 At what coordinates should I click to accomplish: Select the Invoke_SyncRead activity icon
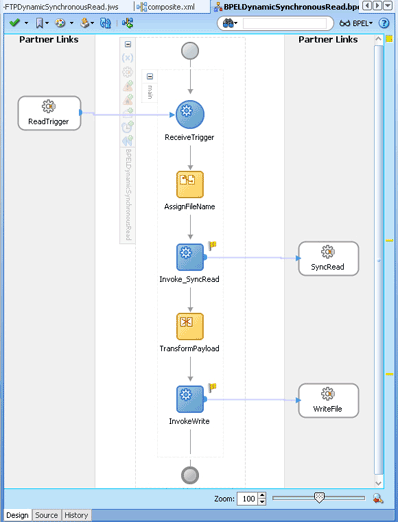190,257
